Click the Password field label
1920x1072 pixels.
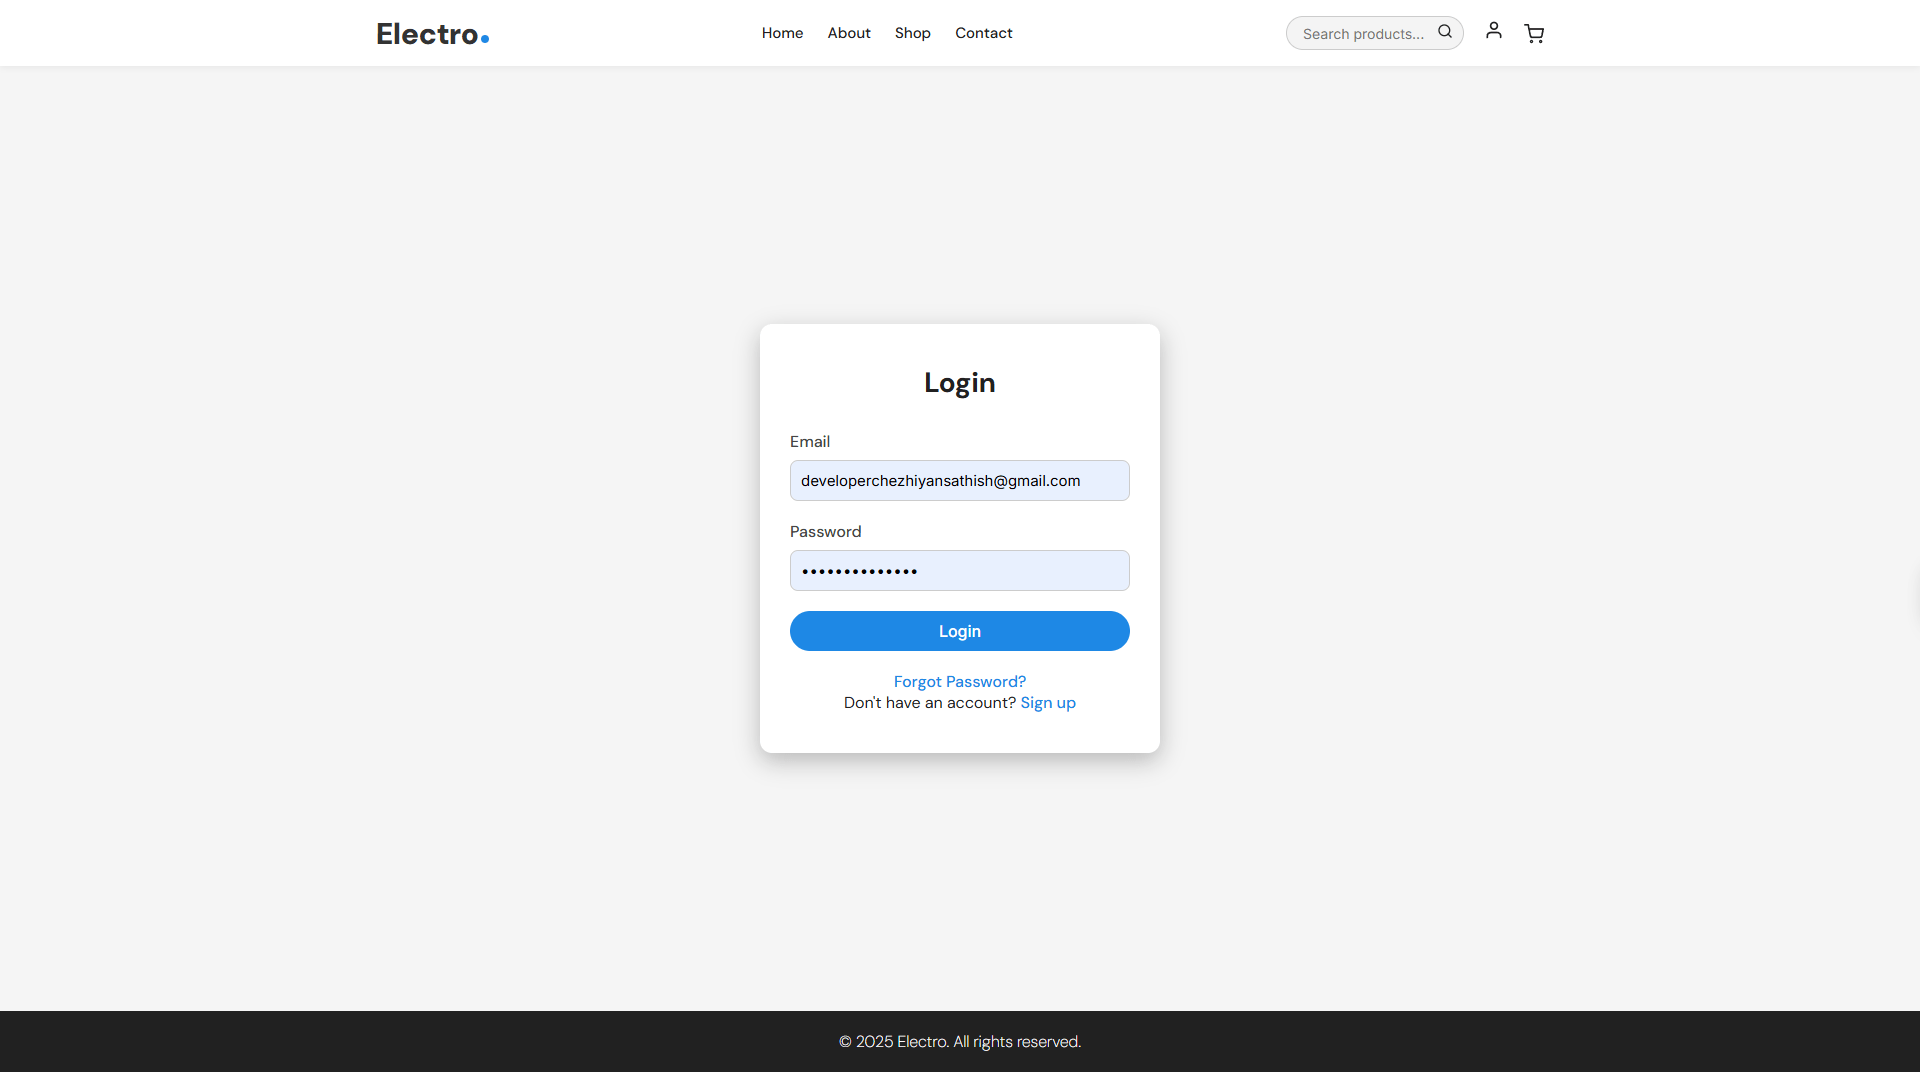click(x=825, y=532)
